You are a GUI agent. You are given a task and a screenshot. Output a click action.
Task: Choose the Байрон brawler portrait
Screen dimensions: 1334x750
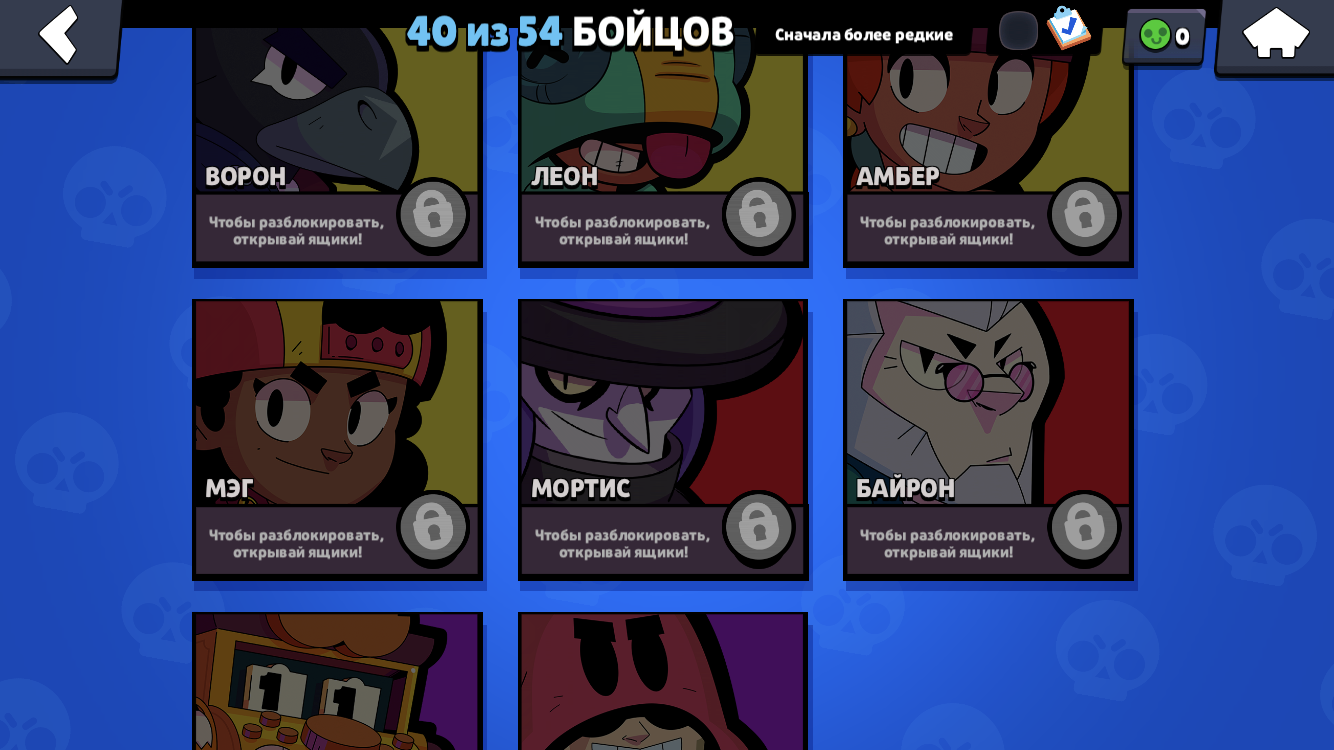[x=988, y=403]
